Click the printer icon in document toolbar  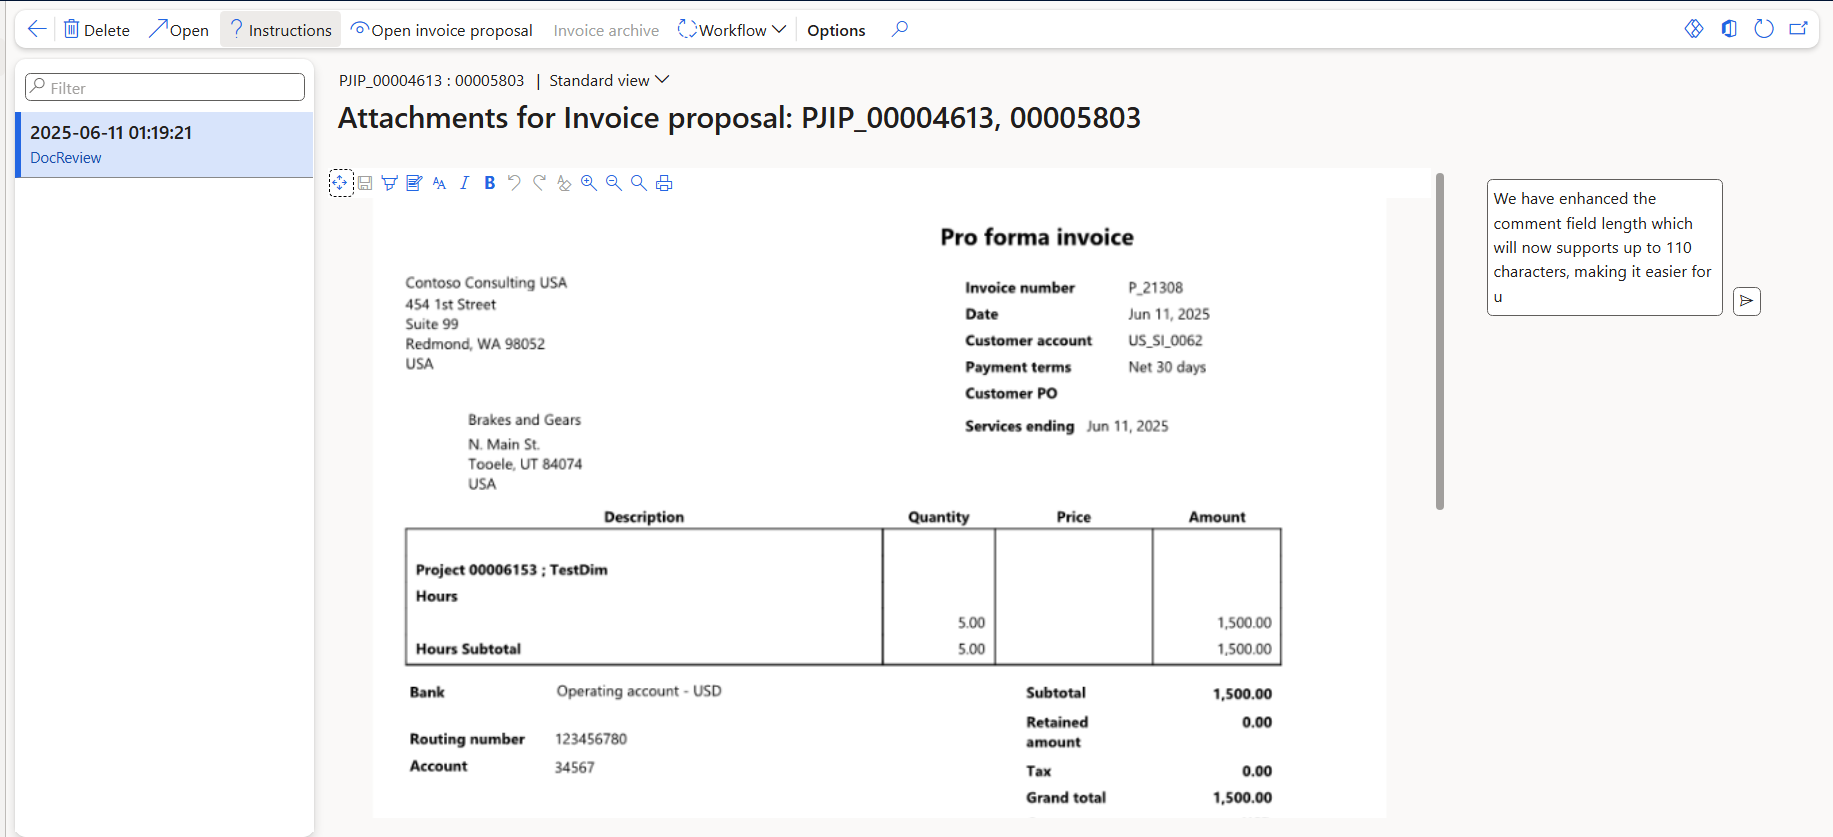tap(664, 183)
